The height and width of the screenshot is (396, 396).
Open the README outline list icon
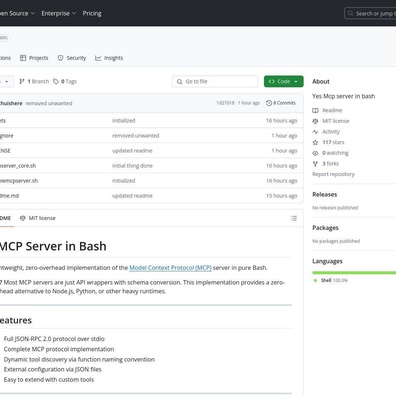click(294, 218)
